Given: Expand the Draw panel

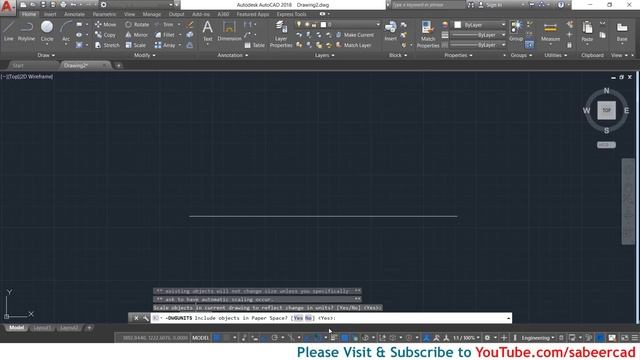Looking at the screenshot, I should click(46, 55).
